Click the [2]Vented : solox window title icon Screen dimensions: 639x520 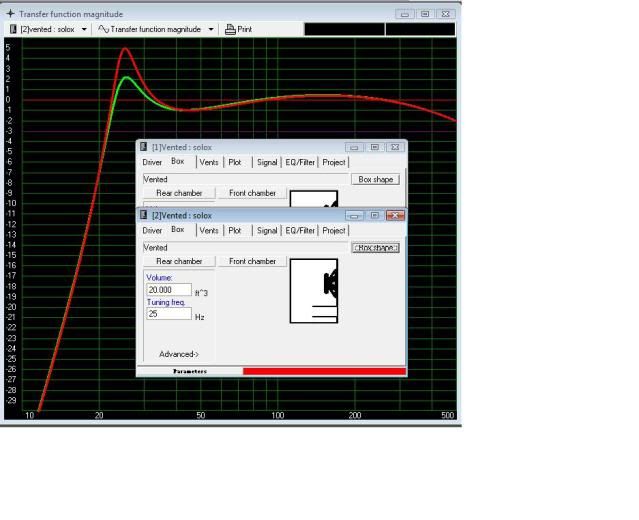[x=143, y=215]
